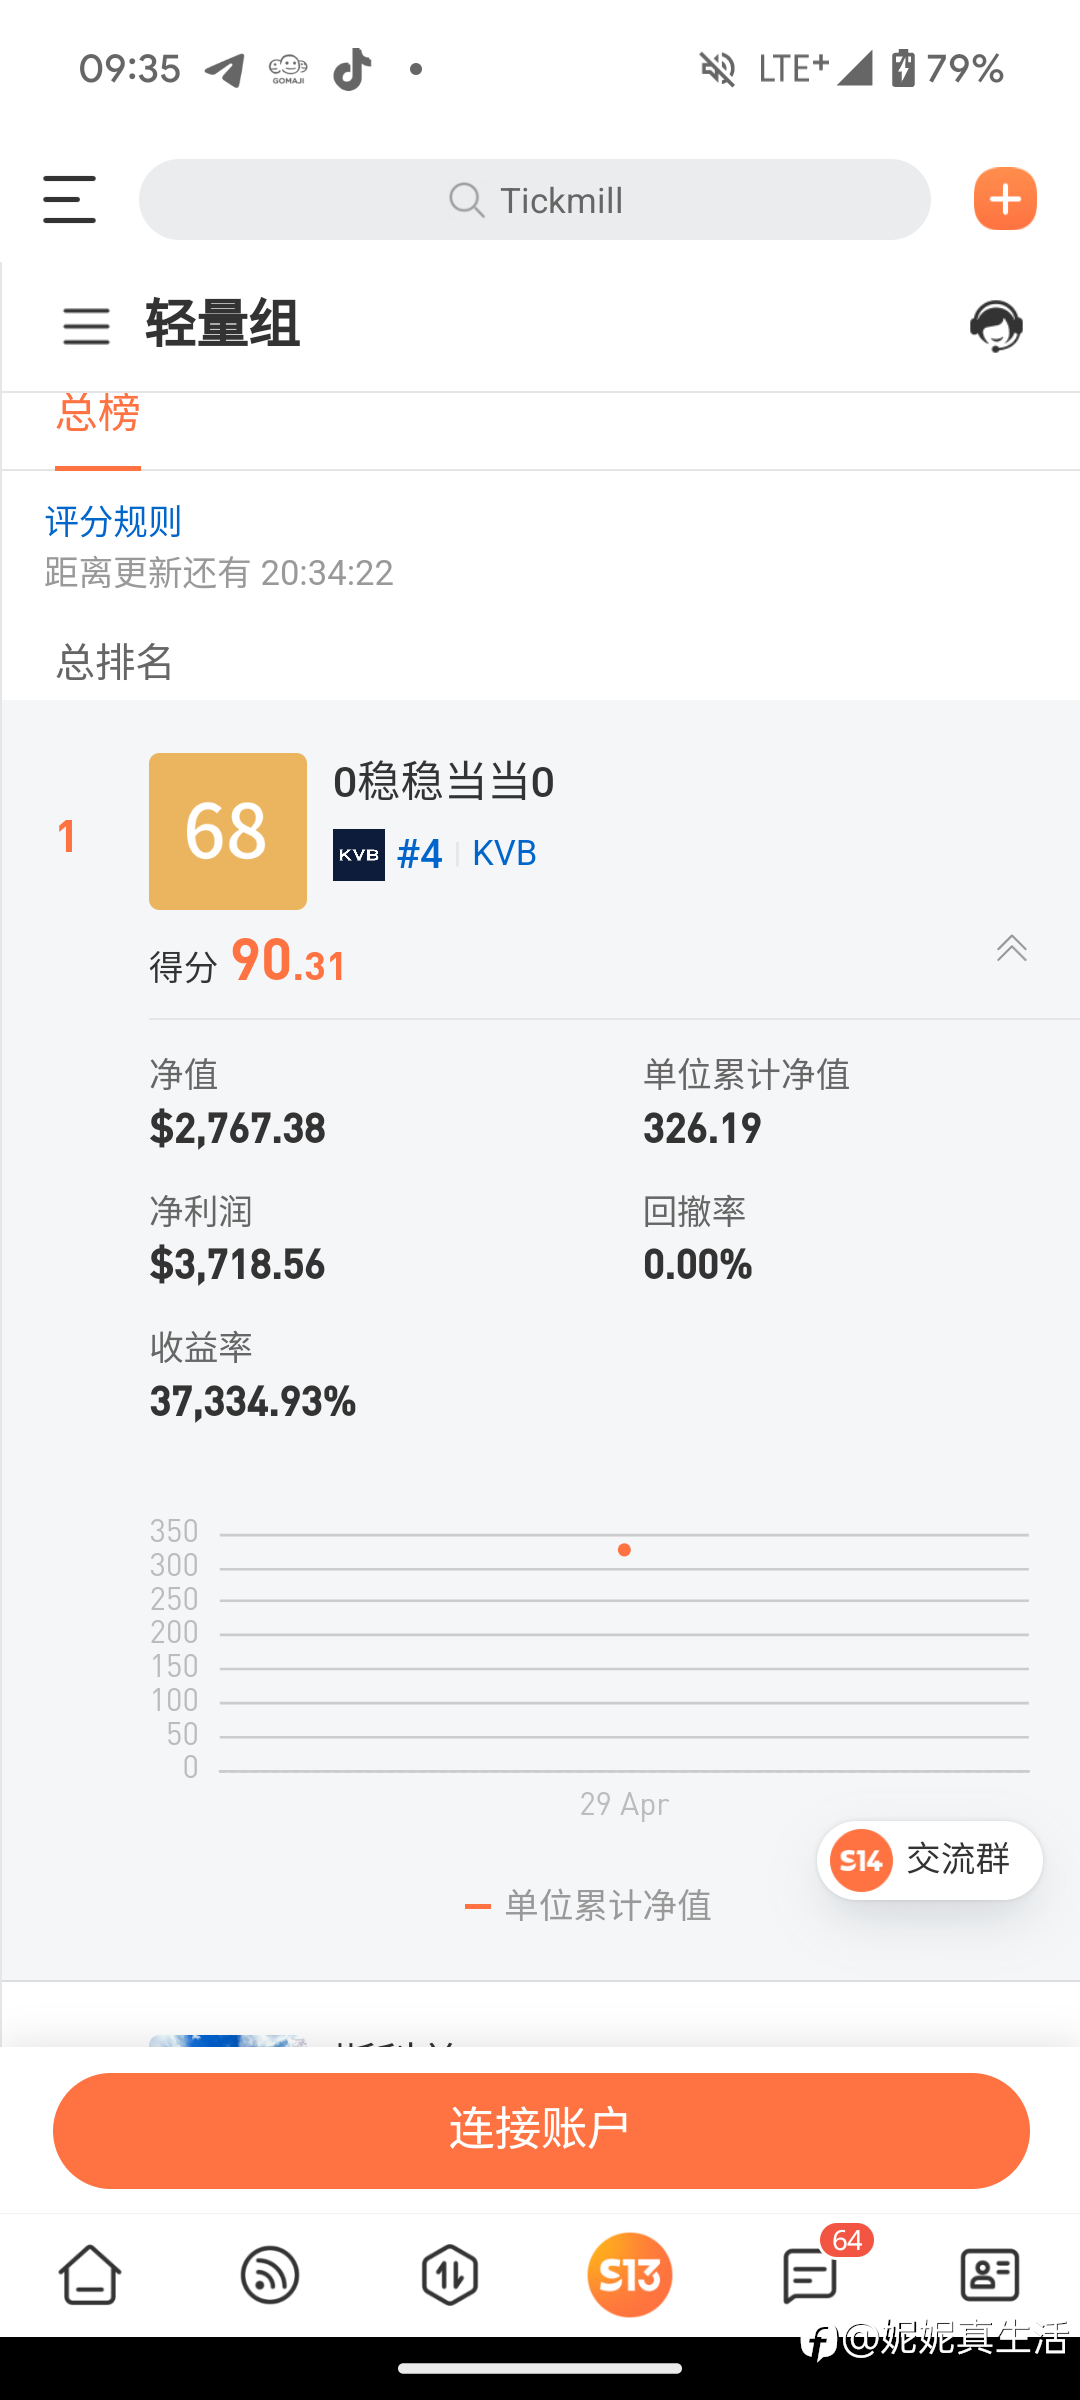Viewport: 1080px width, 2400px height.
Task: Select the 总榜 tab
Action: 98,414
